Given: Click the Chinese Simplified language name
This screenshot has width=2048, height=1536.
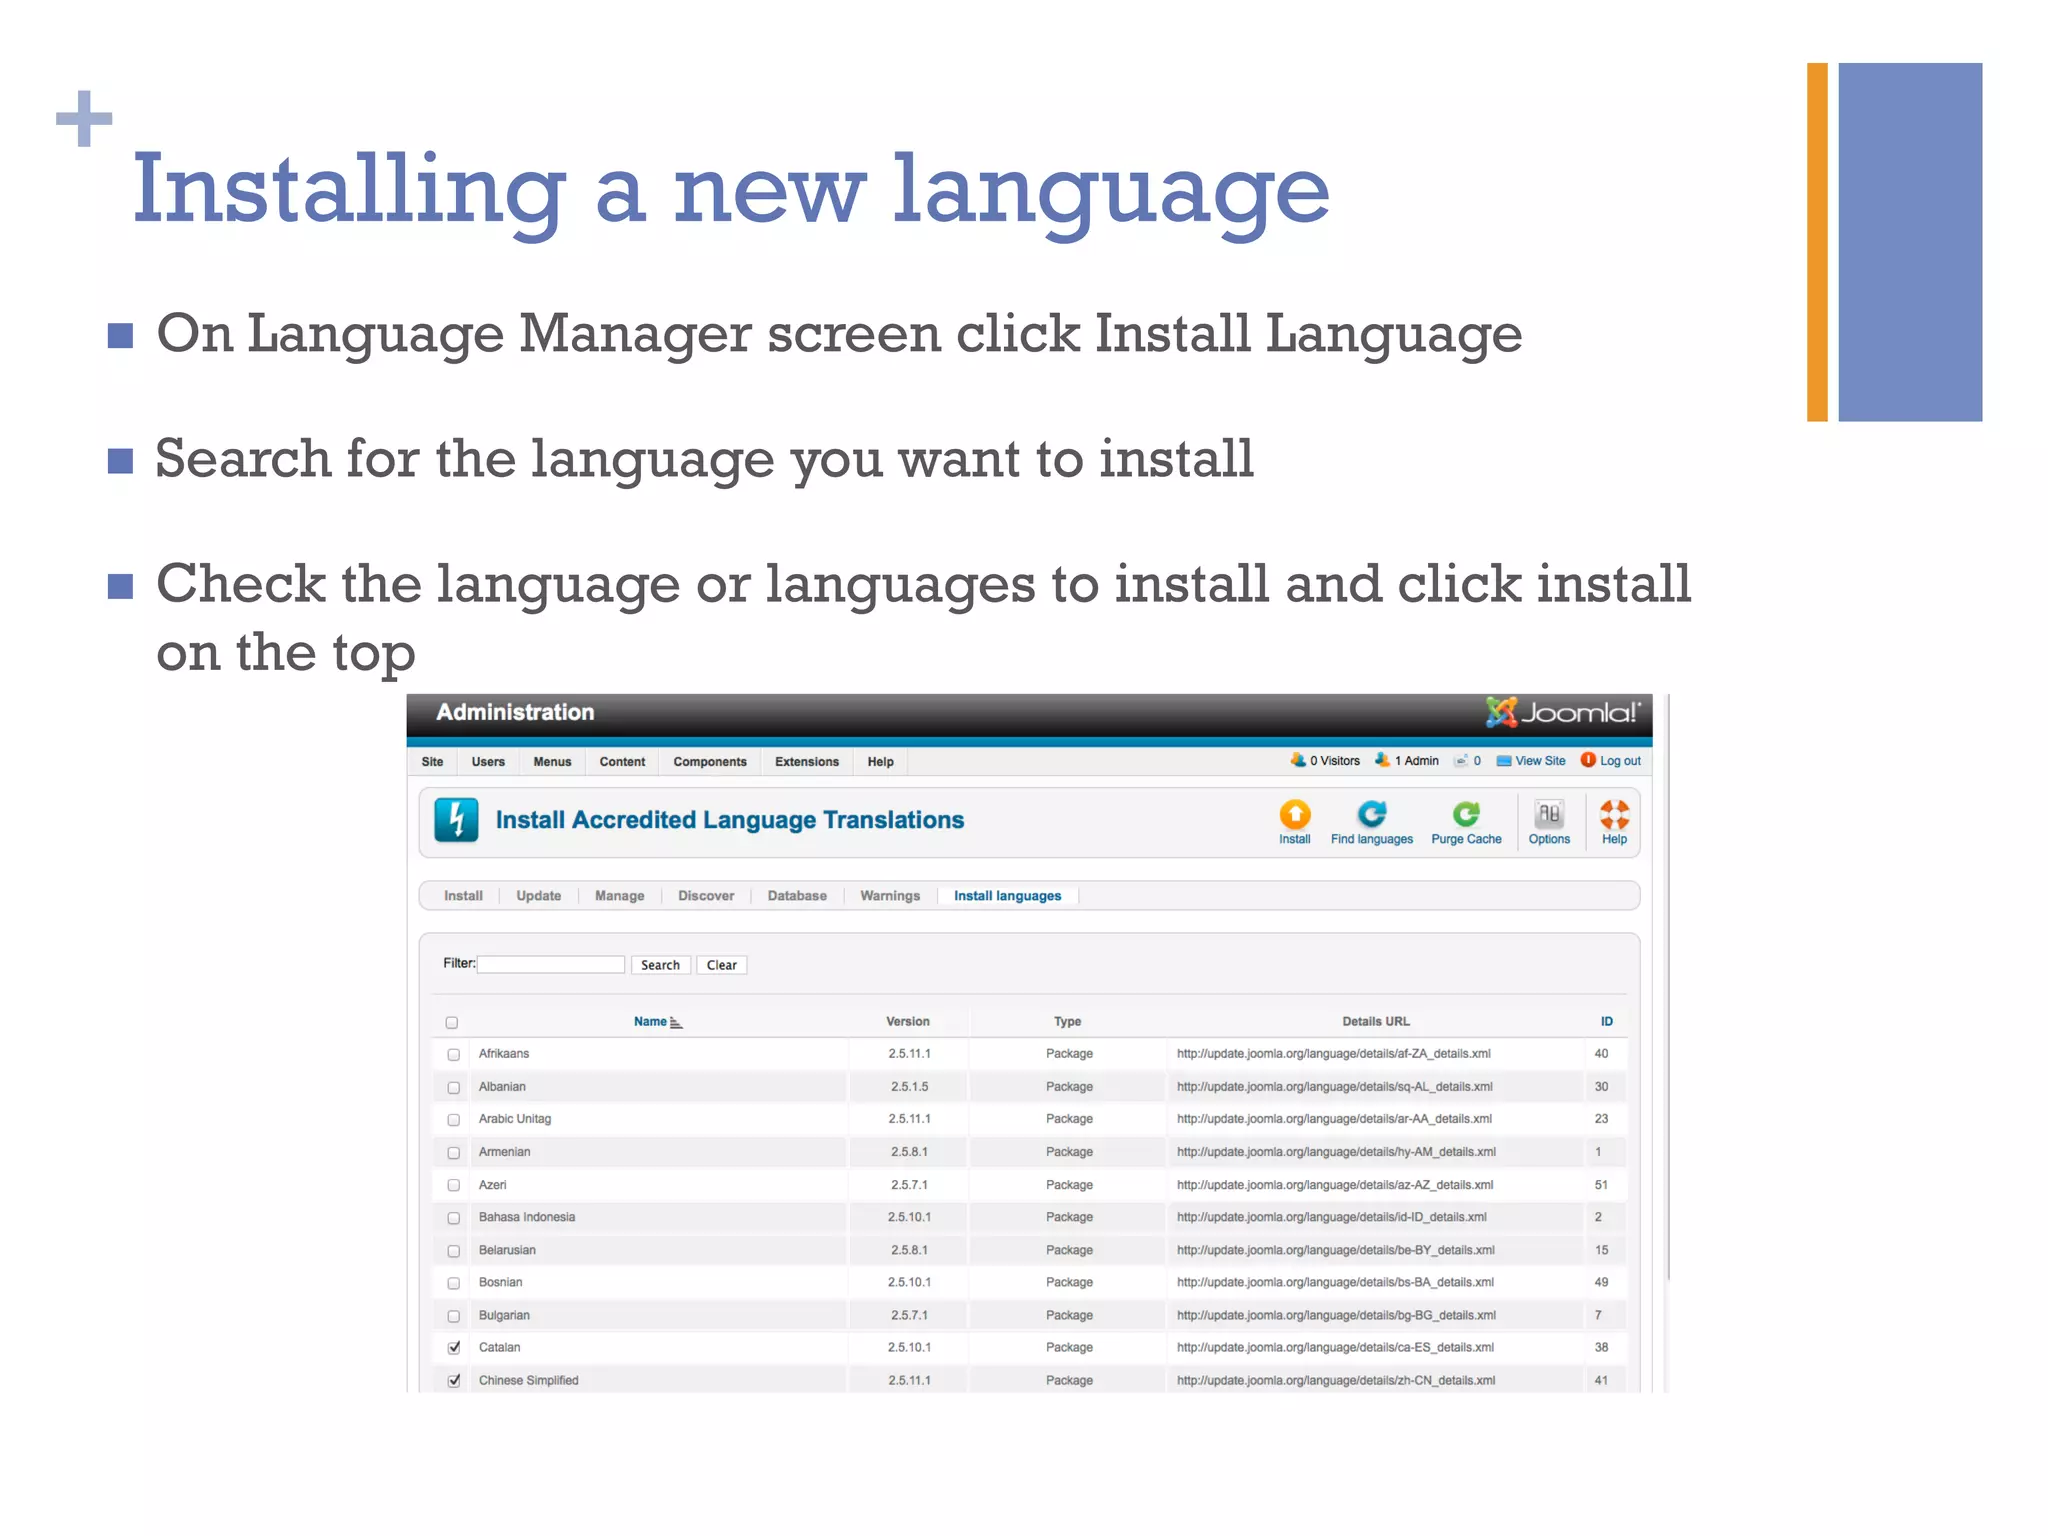Looking at the screenshot, I should click(528, 1381).
